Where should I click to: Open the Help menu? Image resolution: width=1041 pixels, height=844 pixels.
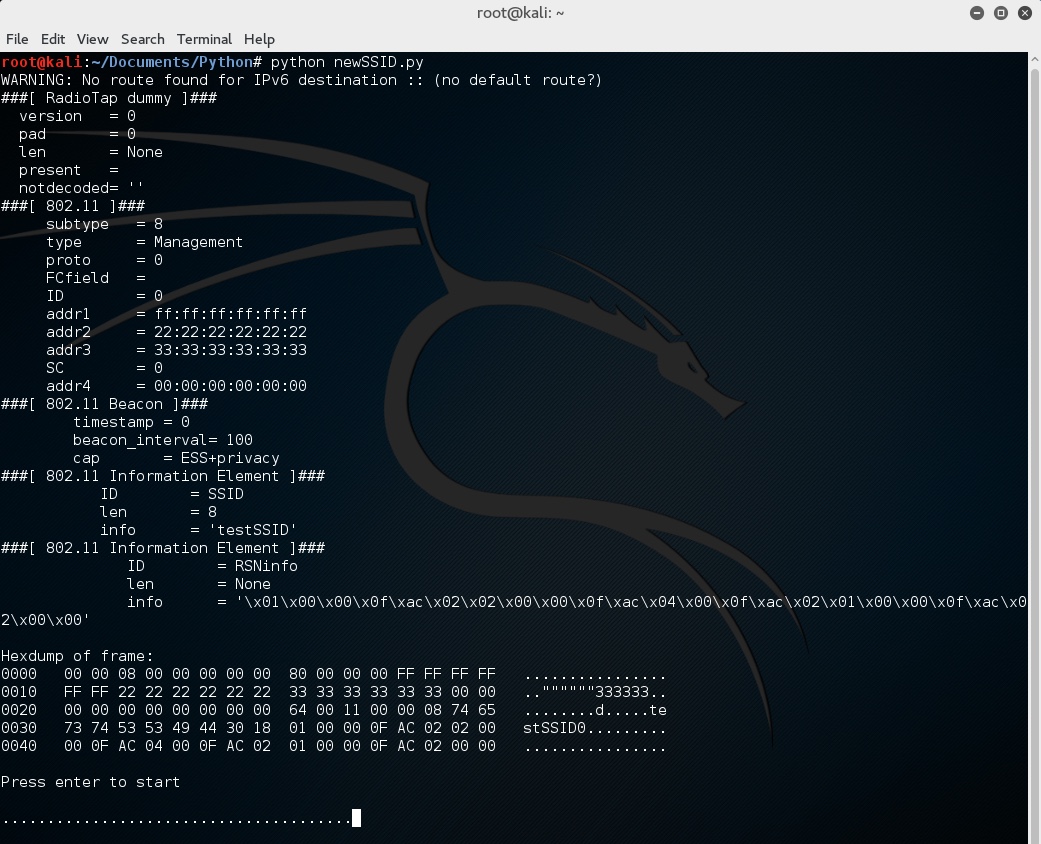(259, 39)
